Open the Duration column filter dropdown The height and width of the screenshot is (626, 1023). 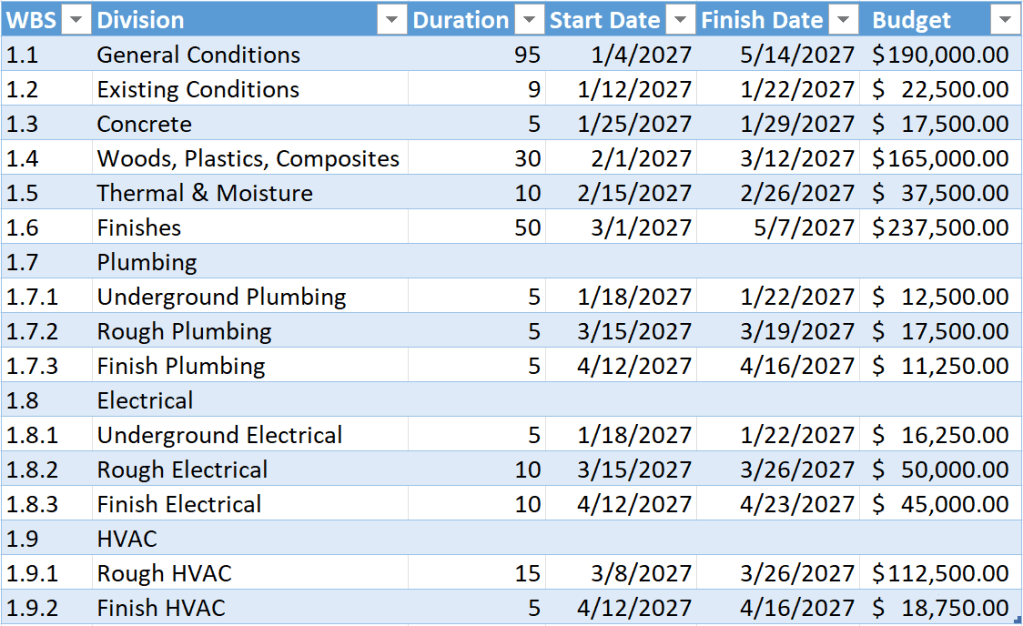point(529,20)
